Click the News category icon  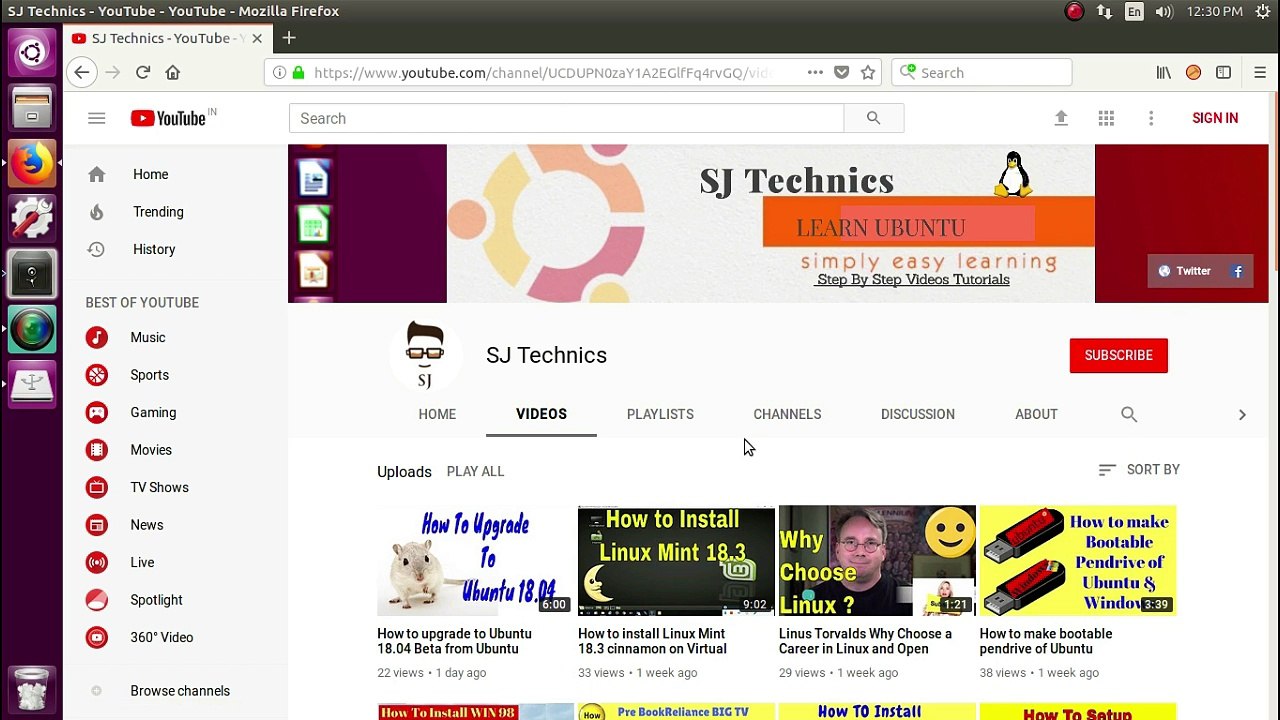point(96,525)
